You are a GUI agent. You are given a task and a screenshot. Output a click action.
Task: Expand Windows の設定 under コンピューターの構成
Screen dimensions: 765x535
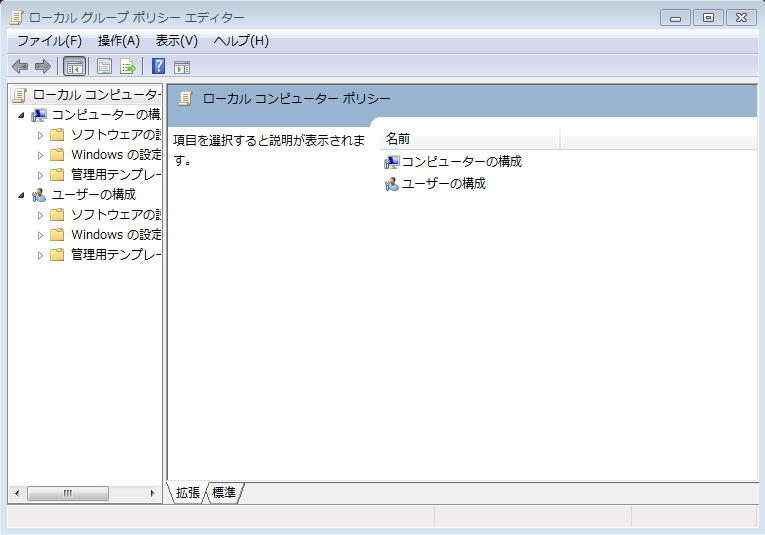[40, 156]
